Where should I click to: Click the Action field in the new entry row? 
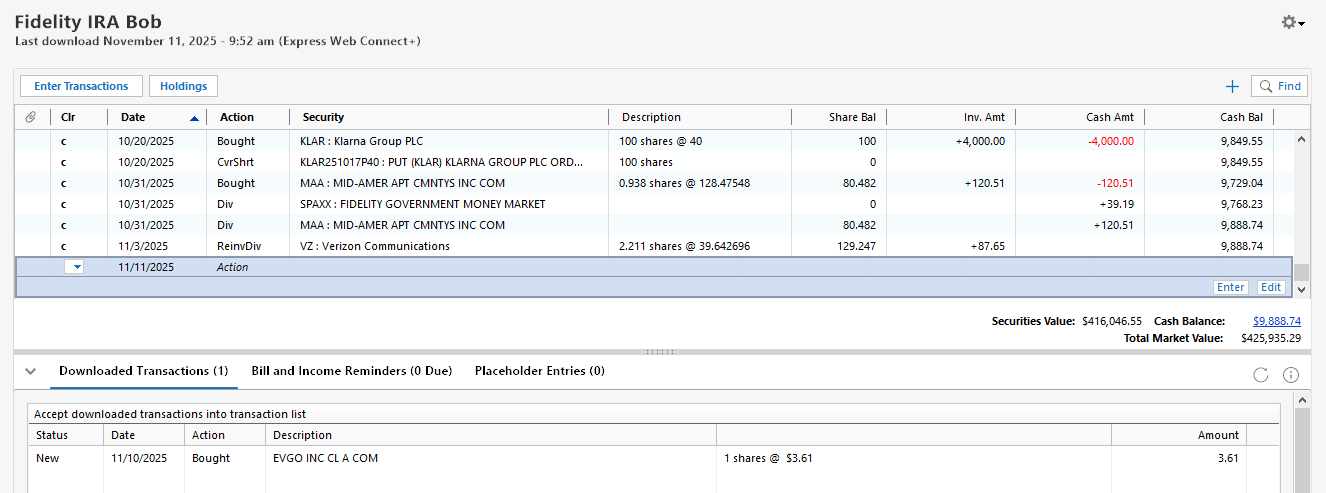[x=249, y=267]
